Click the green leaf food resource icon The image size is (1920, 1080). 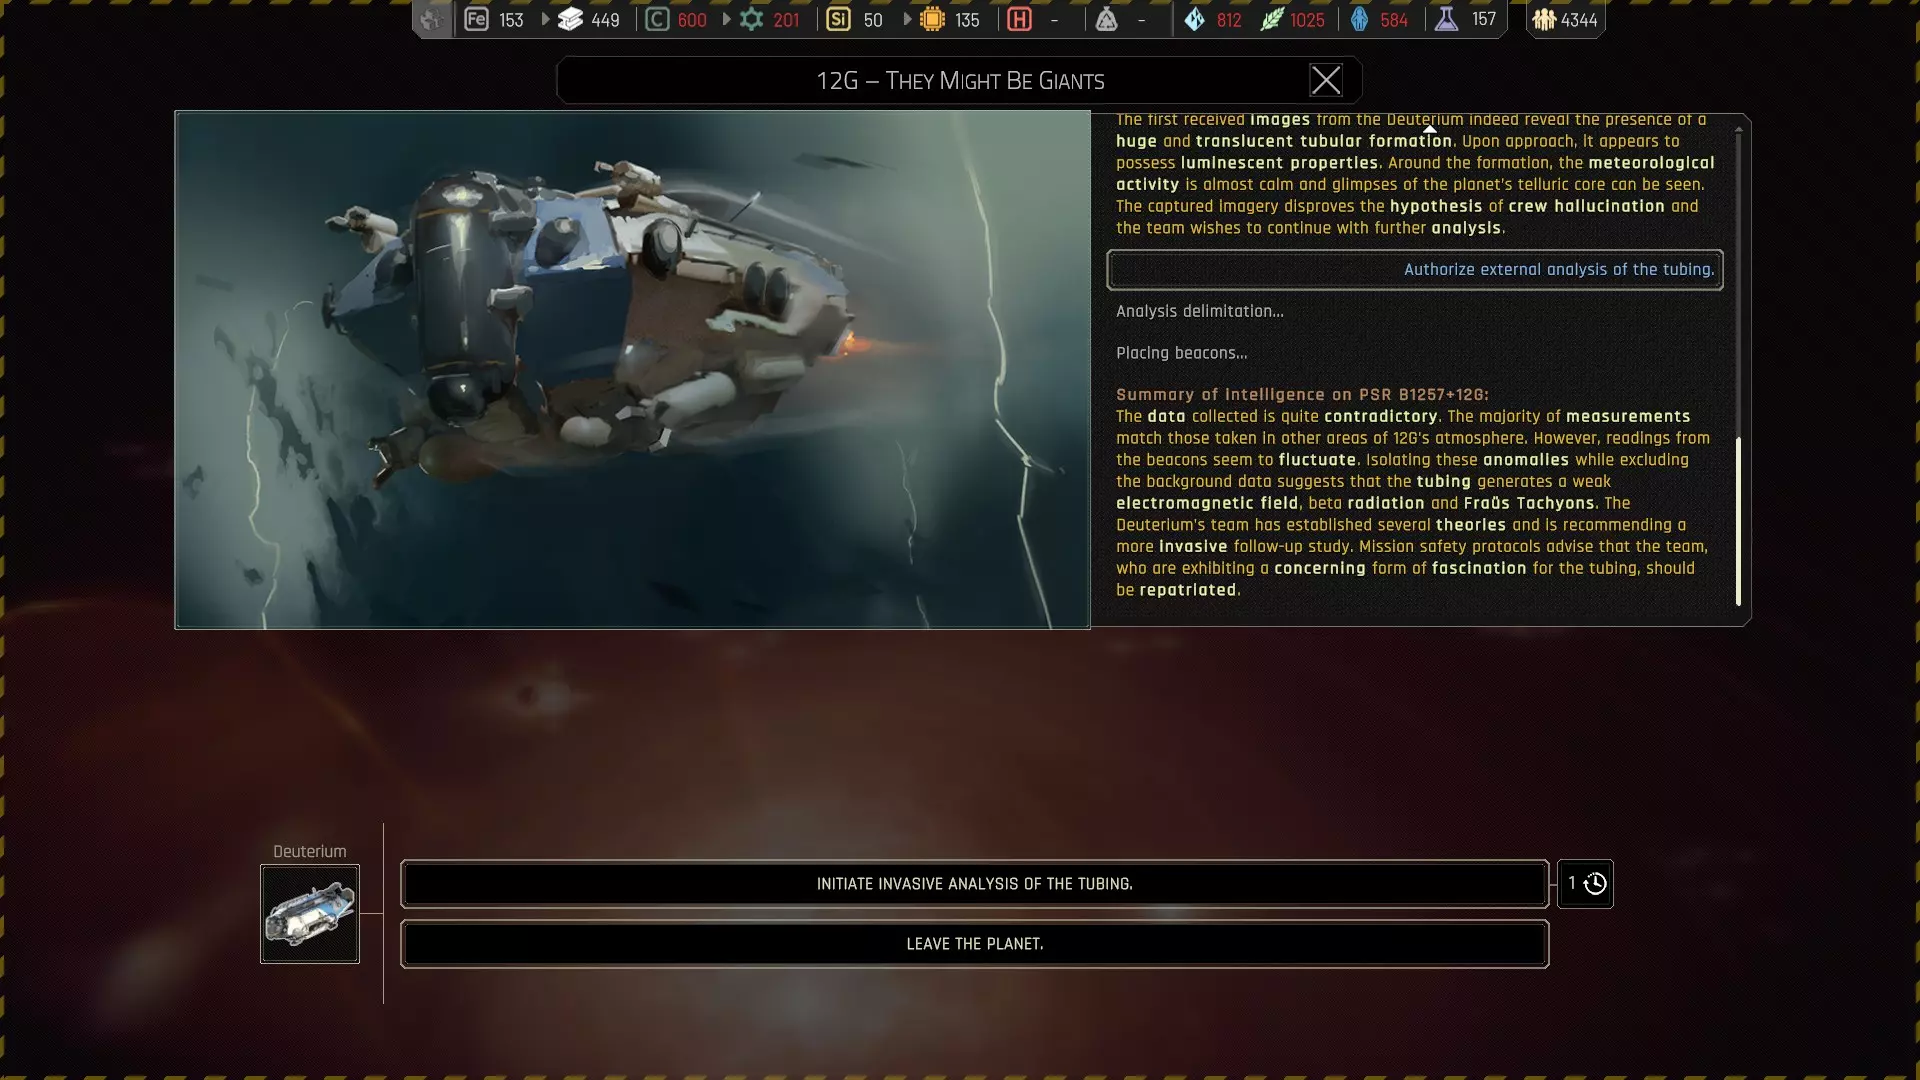(x=1271, y=19)
